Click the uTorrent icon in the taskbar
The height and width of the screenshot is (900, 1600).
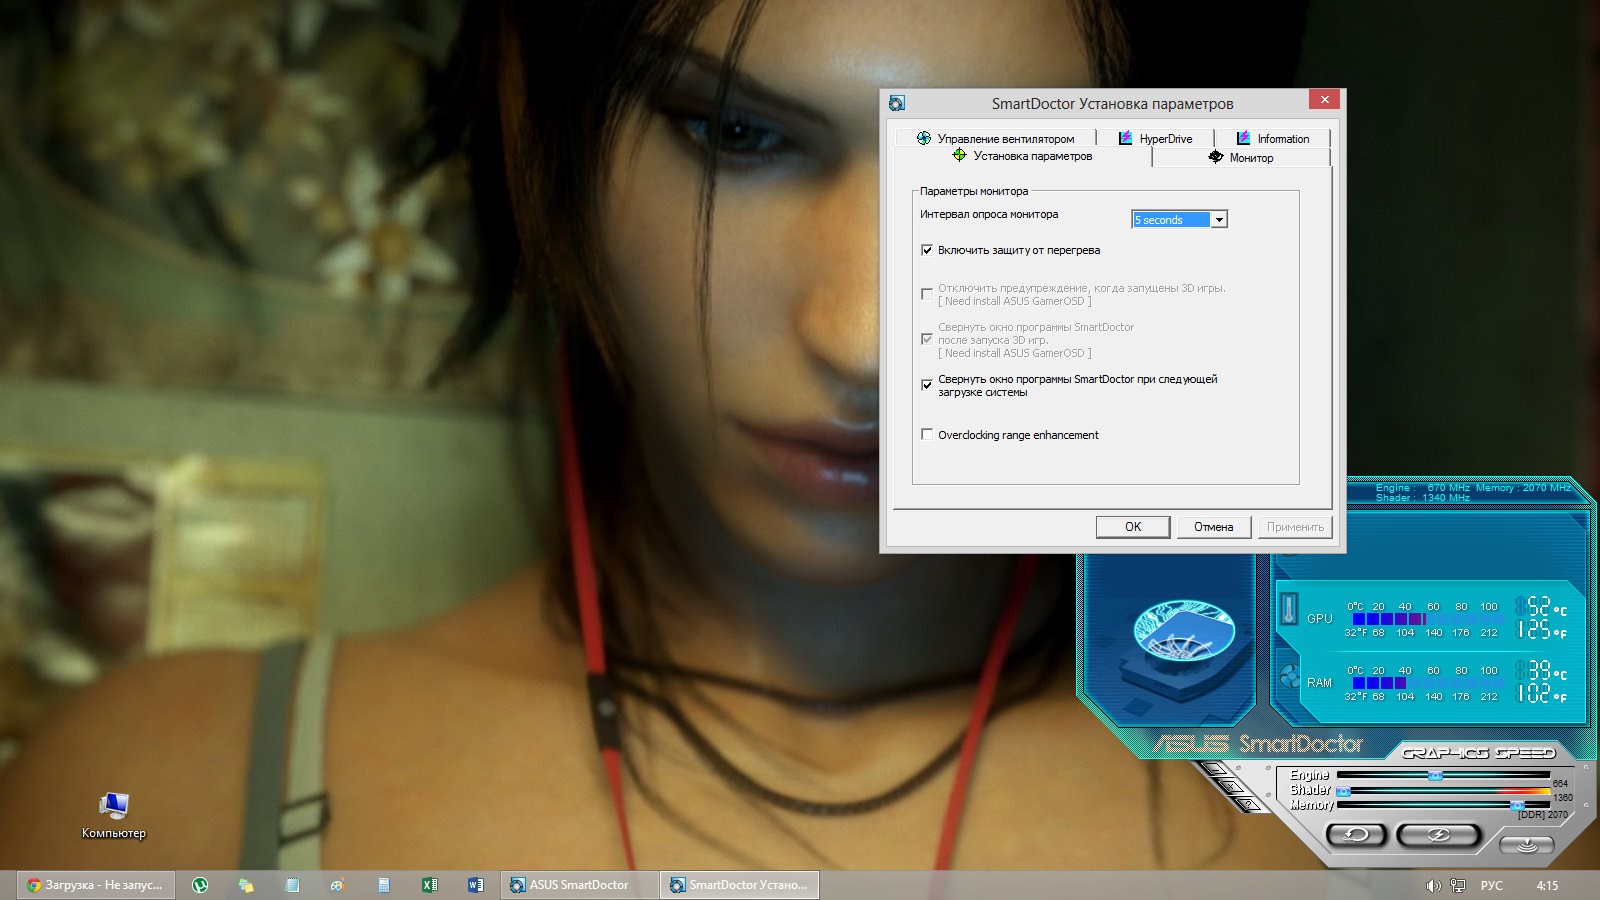pos(200,885)
